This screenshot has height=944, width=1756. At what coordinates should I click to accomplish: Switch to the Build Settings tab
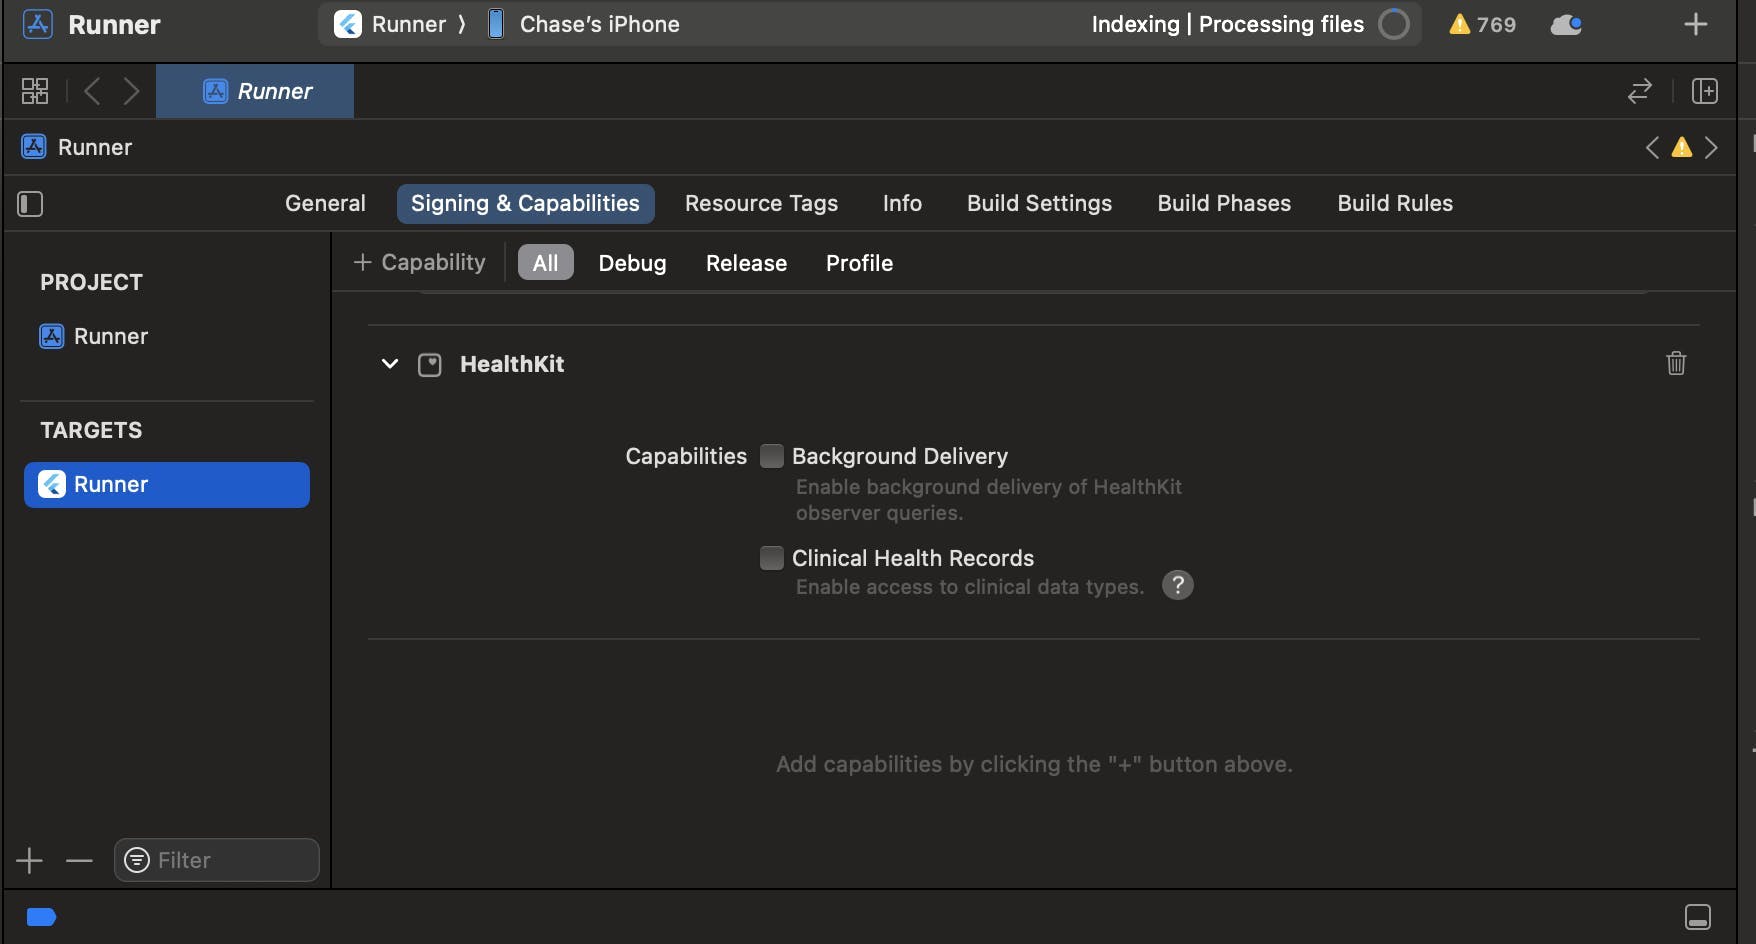click(x=1039, y=203)
